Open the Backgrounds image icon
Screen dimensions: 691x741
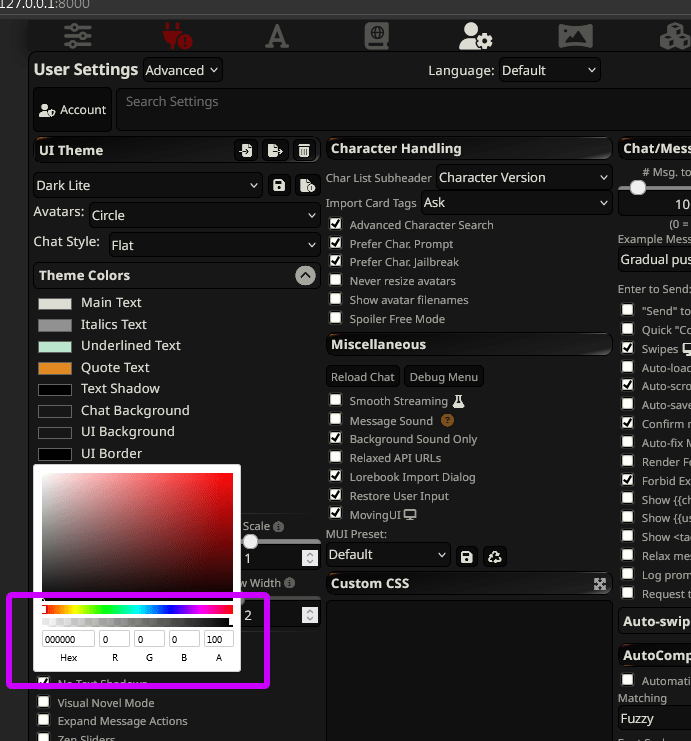pos(575,36)
